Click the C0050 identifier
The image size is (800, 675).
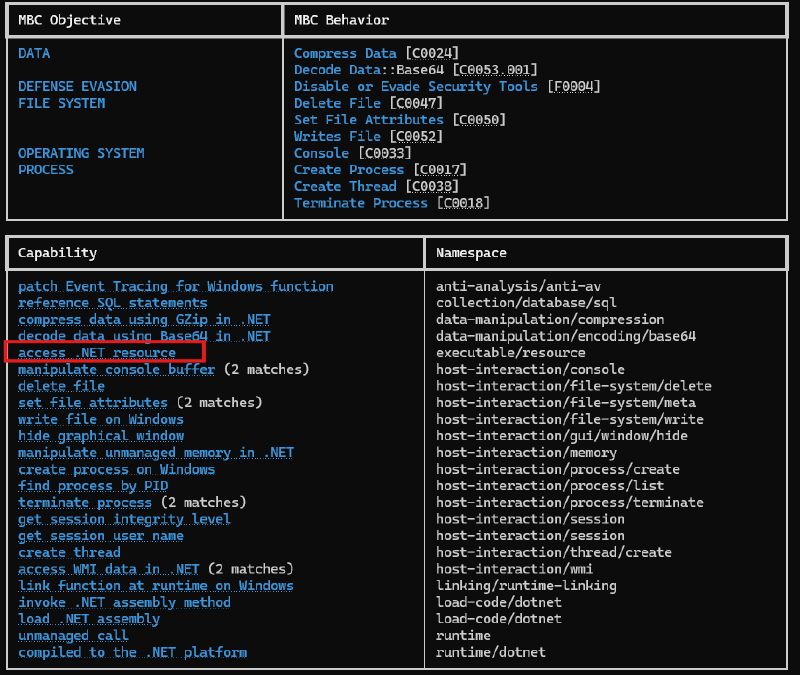coord(479,120)
